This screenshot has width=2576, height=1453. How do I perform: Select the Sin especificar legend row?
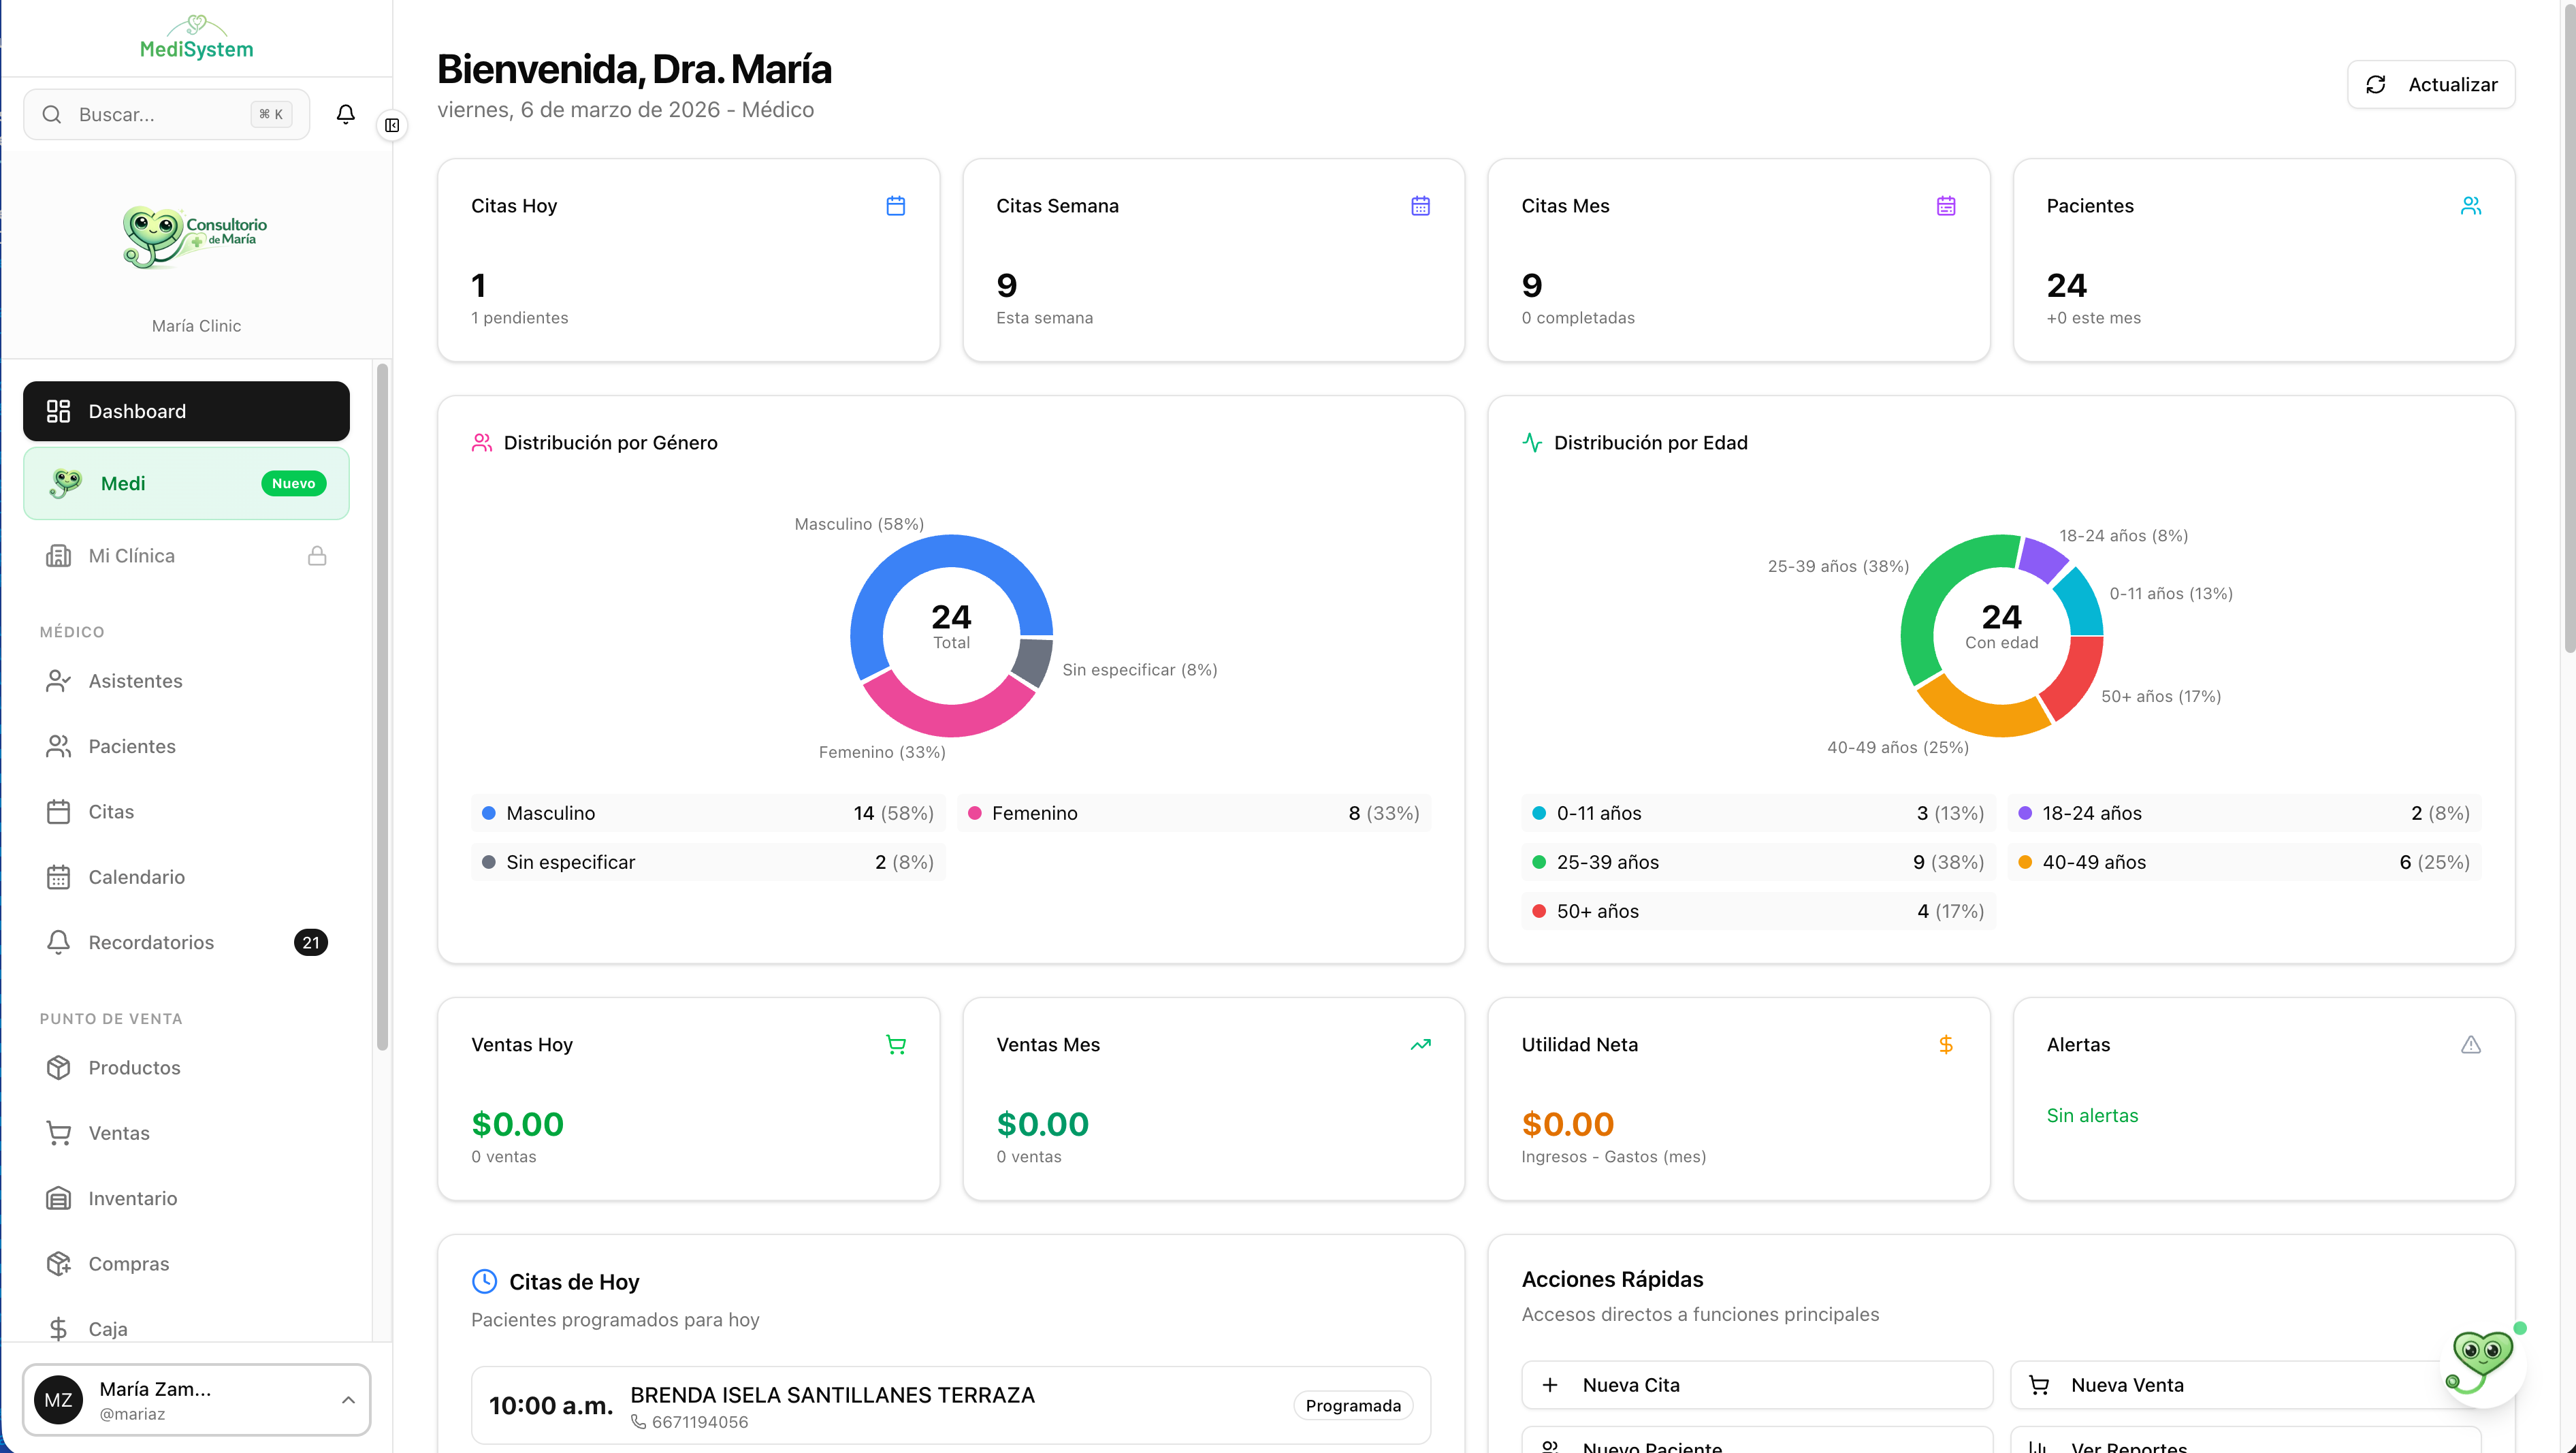pos(708,862)
